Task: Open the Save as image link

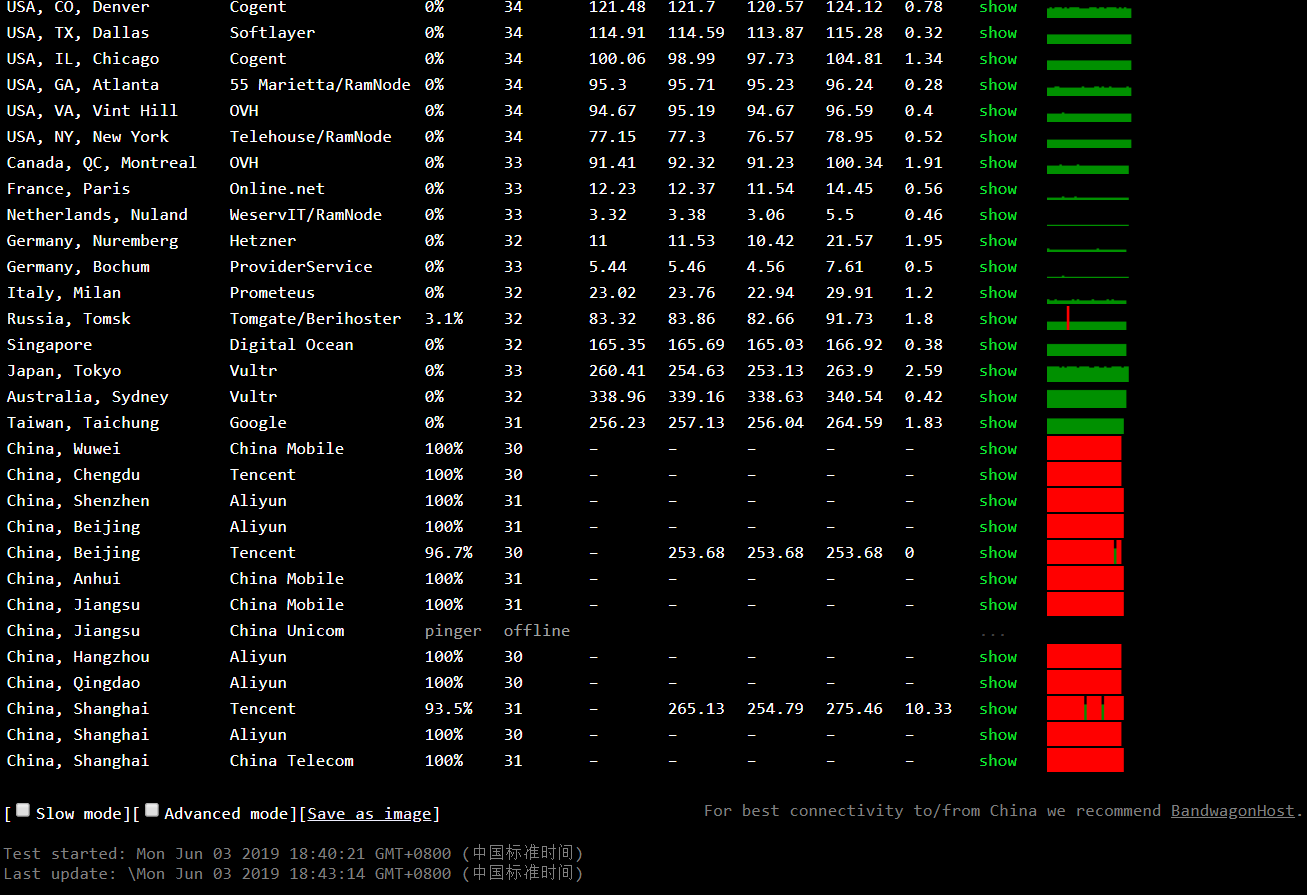Action: 369,814
